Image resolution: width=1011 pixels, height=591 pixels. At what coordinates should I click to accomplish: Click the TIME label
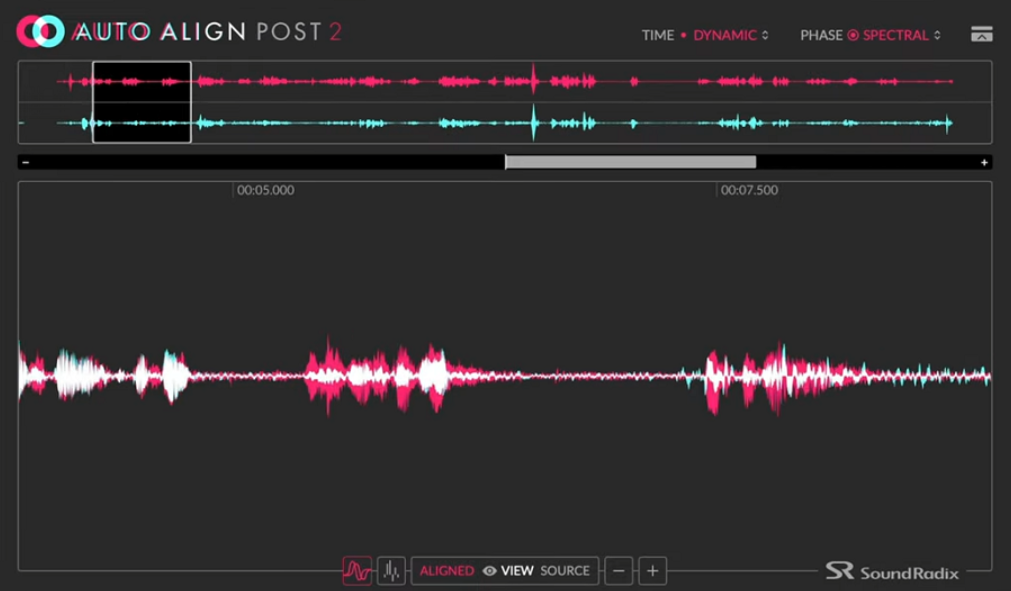pyautogui.click(x=658, y=35)
